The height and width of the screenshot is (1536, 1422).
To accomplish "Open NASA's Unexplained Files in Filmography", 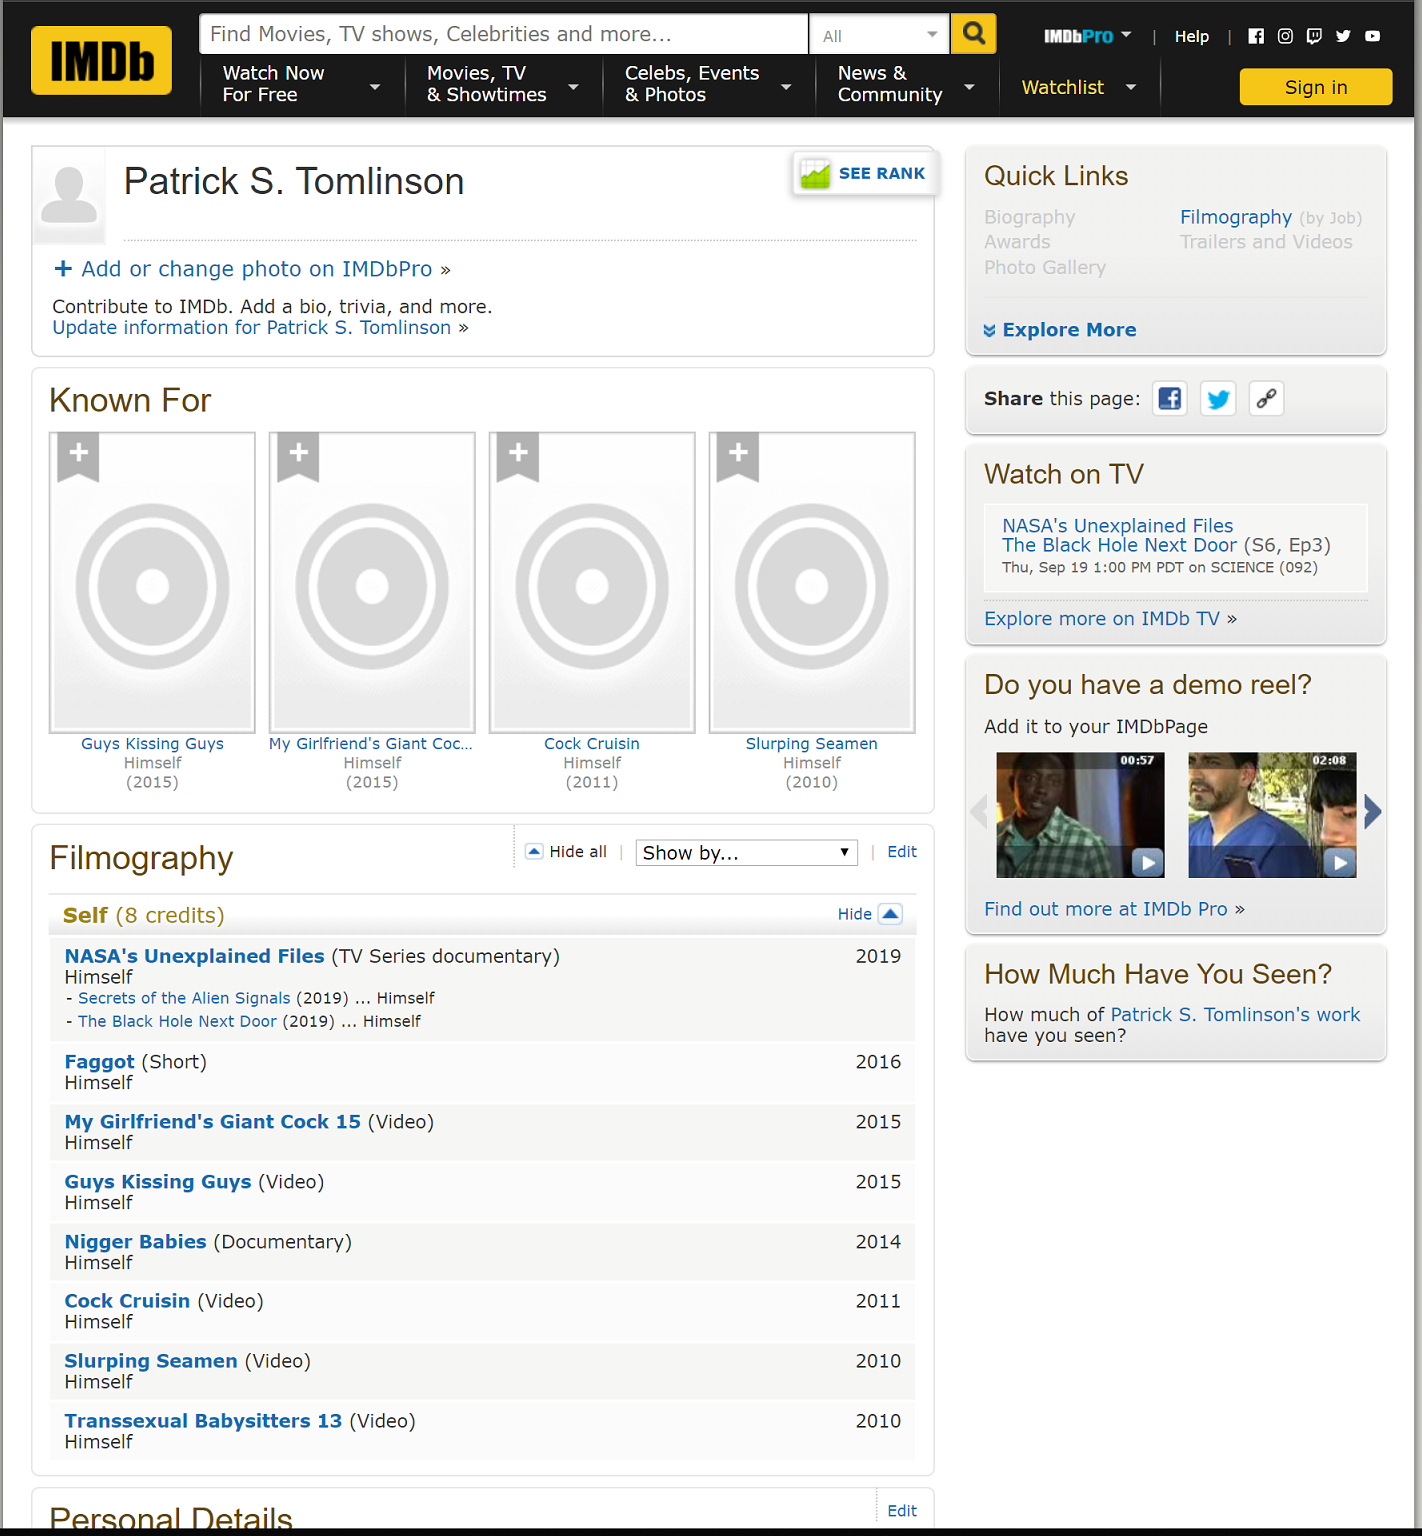I will [195, 956].
